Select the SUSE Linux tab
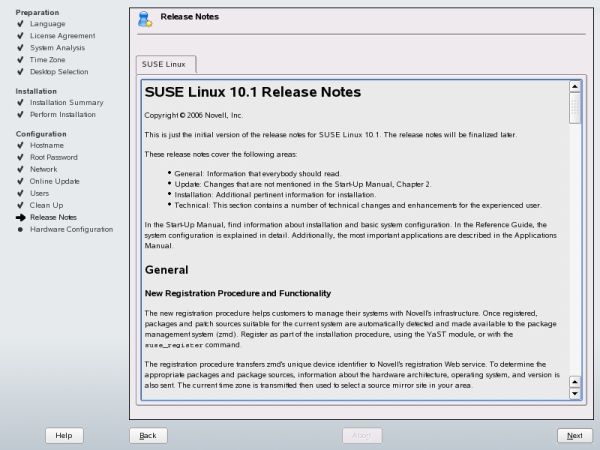The image size is (600, 450). 166,64
